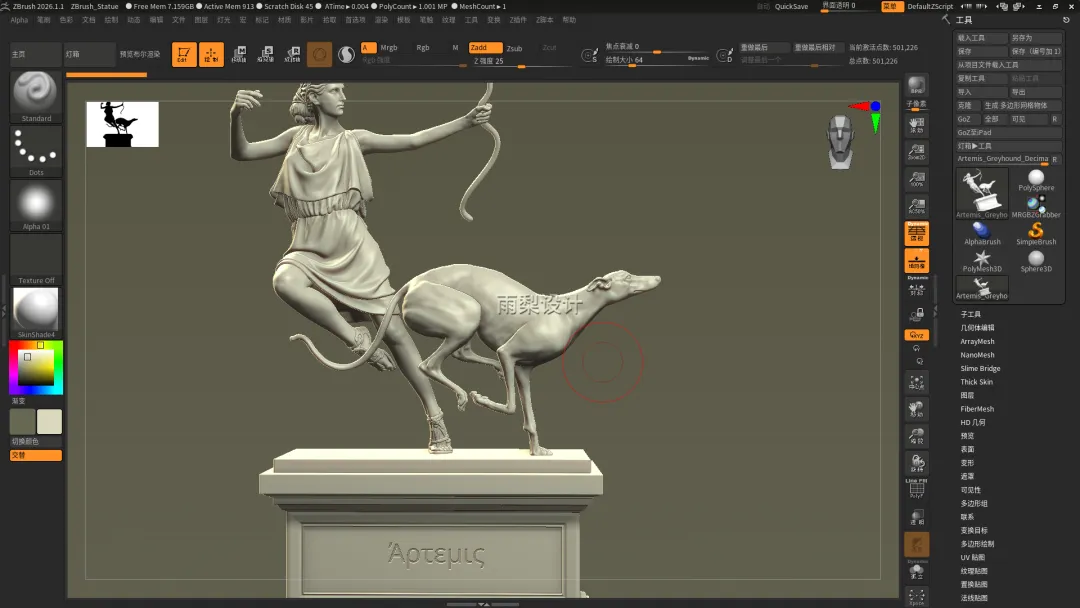Screen dimensions: 1080x608
Task: Select the PolySphere tool
Action: [1036, 180]
